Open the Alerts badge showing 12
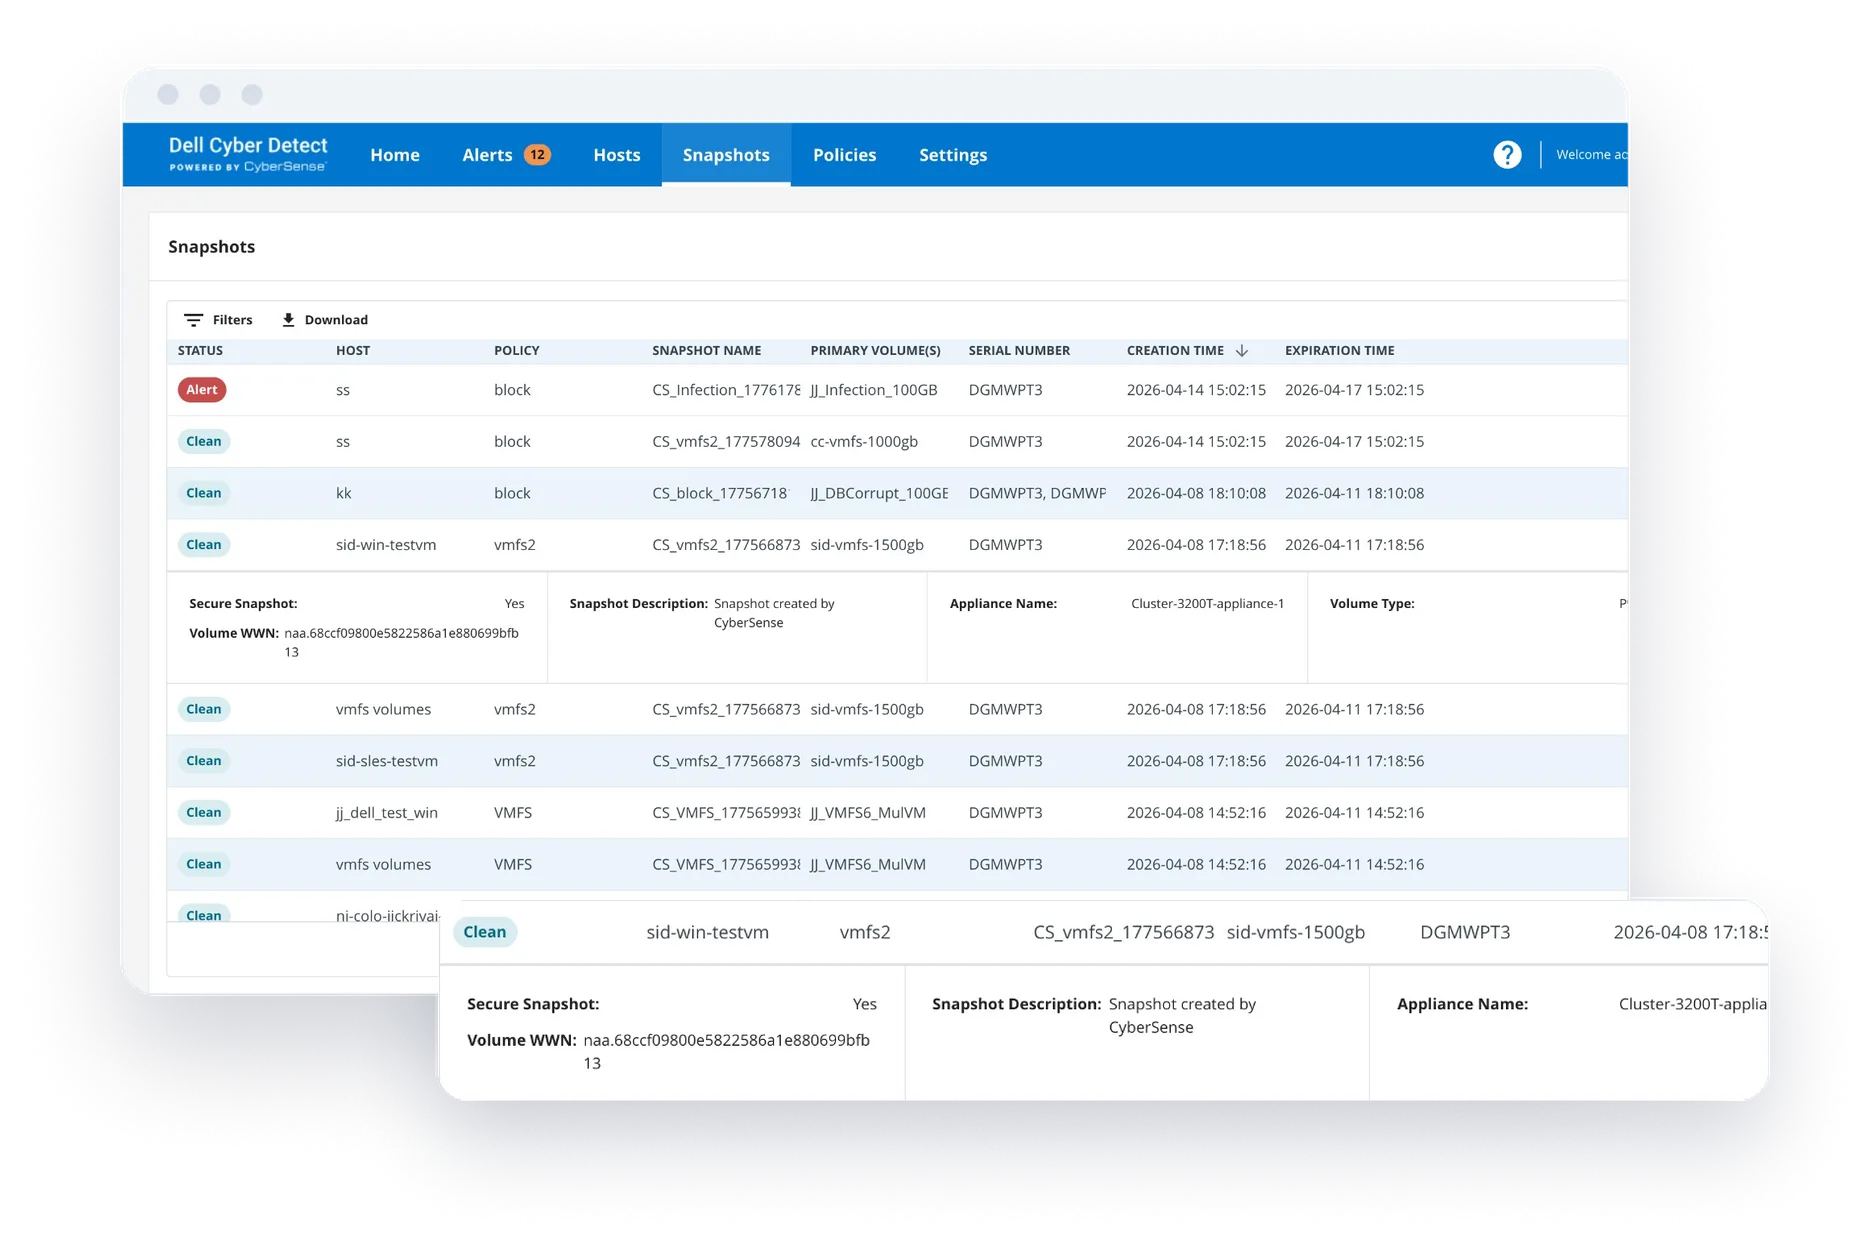This screenshot has height=1239, width=1866. pos(537,155)
